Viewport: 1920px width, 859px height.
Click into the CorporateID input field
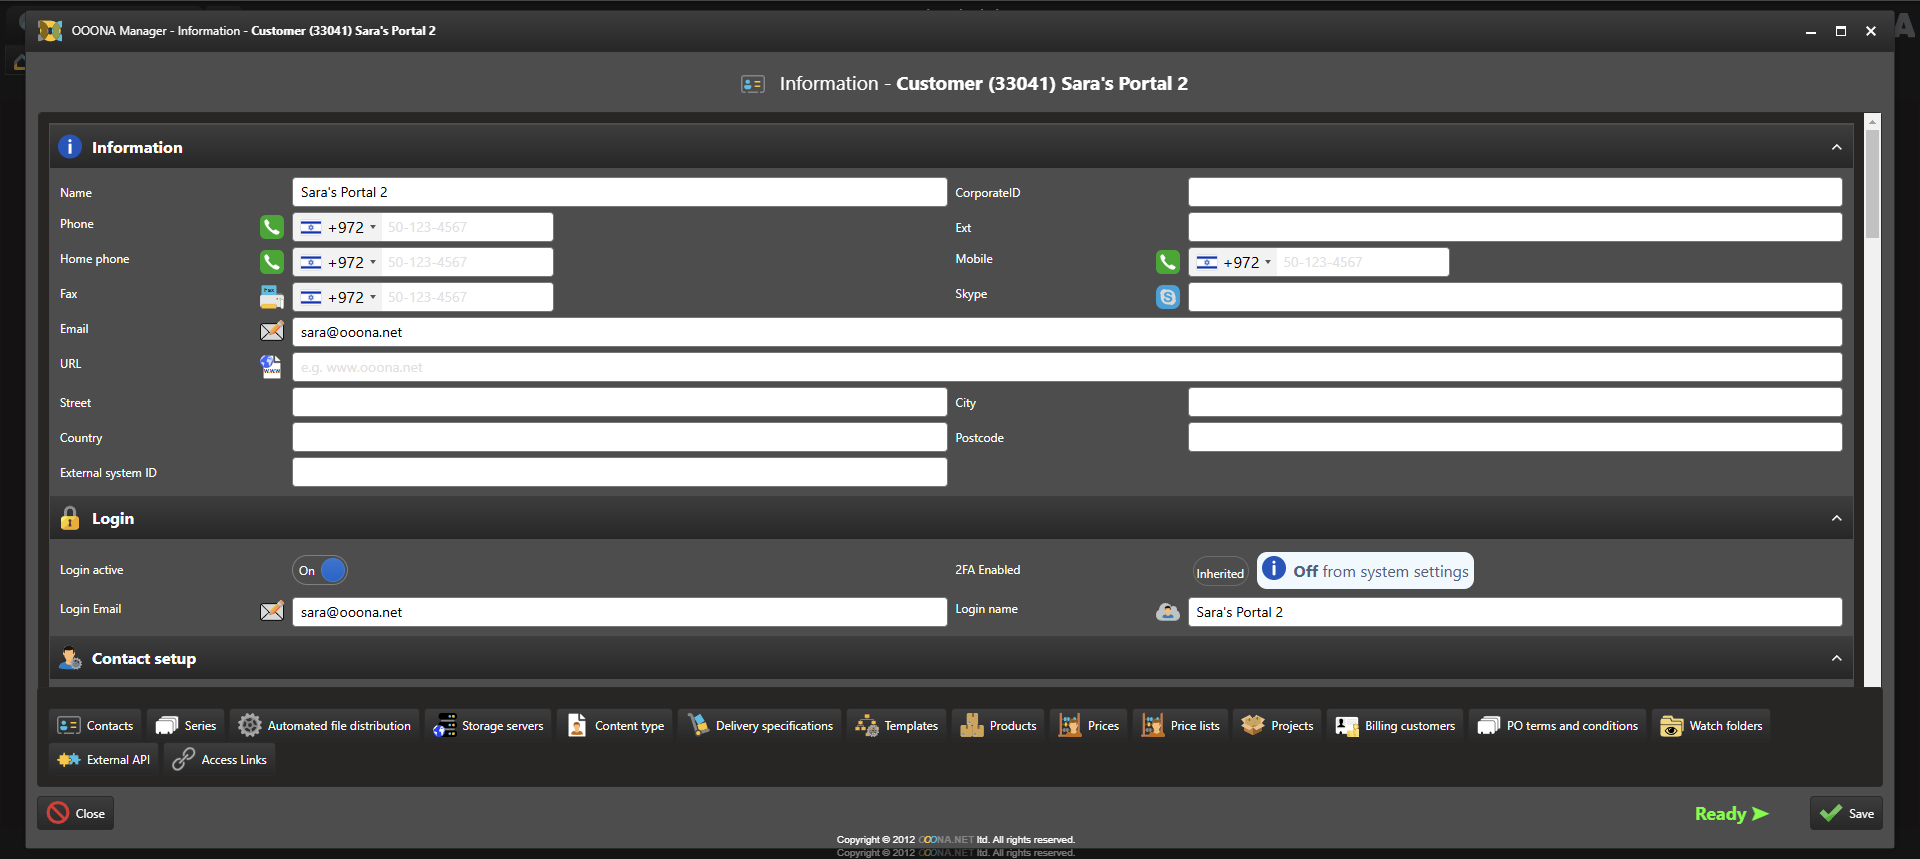coord(1514,192)
